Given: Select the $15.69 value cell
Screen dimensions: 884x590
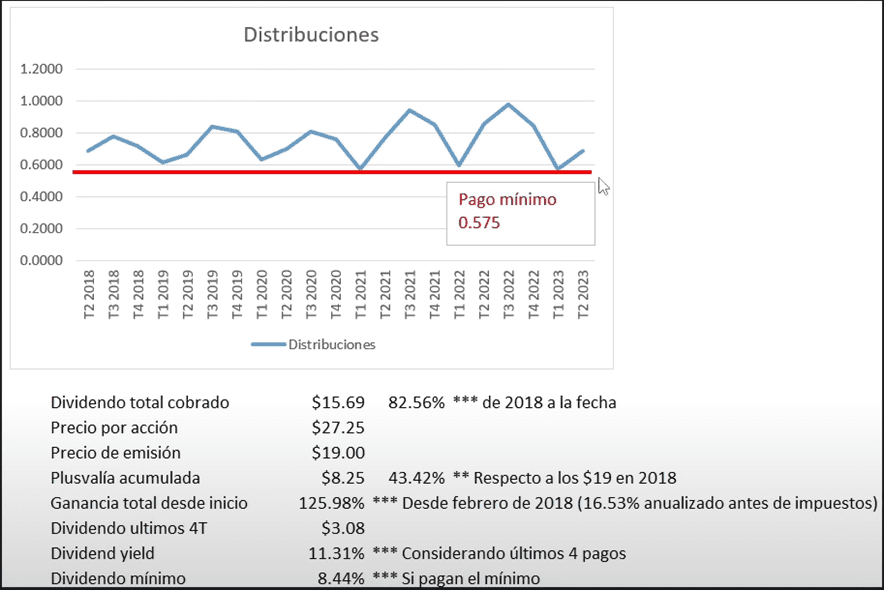Looking at the screenshot, I should (337, 403).
